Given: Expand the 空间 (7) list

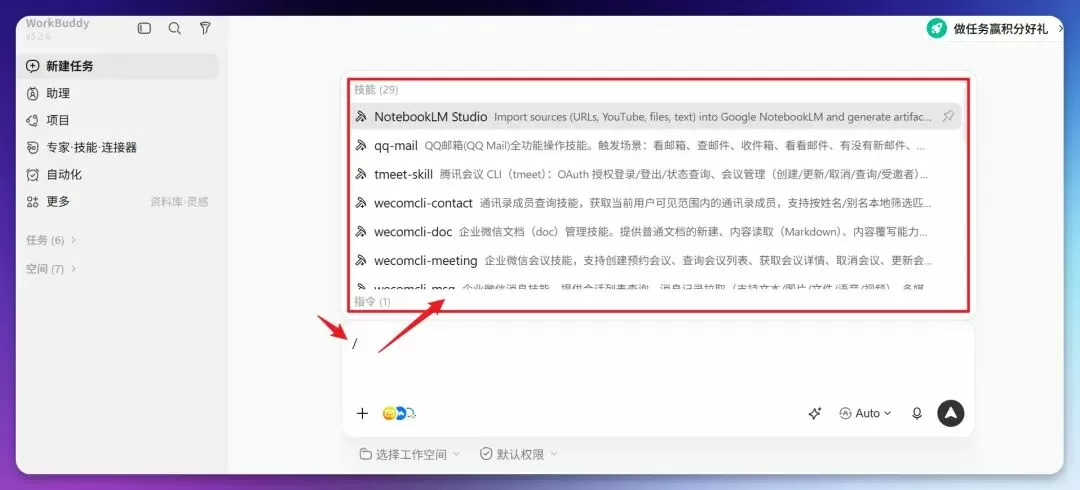Looking at the screenshot, I should [x=51, y=268].
